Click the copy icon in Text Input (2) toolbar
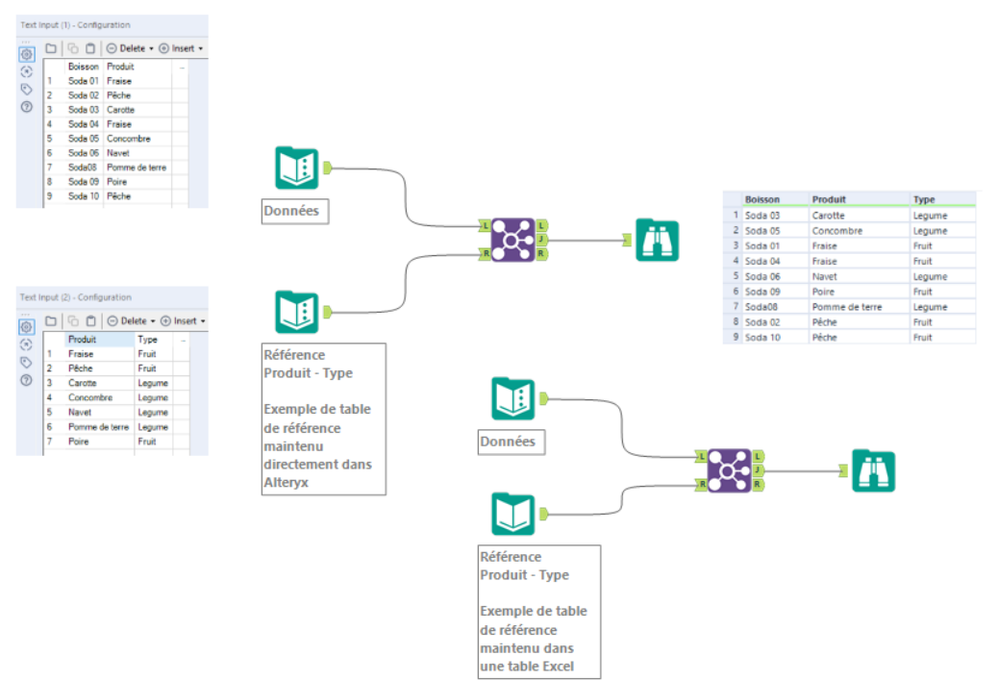 [73, 321]
